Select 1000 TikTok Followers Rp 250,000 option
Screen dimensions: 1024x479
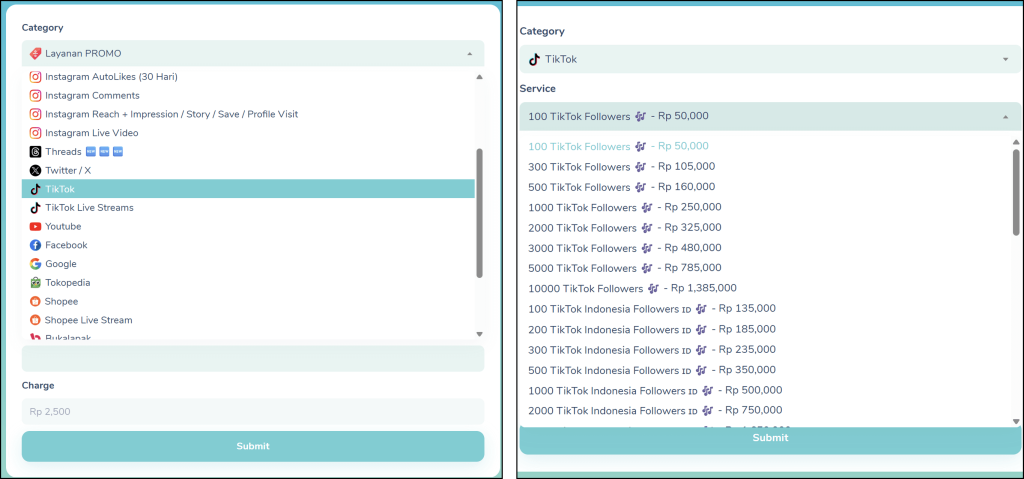click(624, 208)
